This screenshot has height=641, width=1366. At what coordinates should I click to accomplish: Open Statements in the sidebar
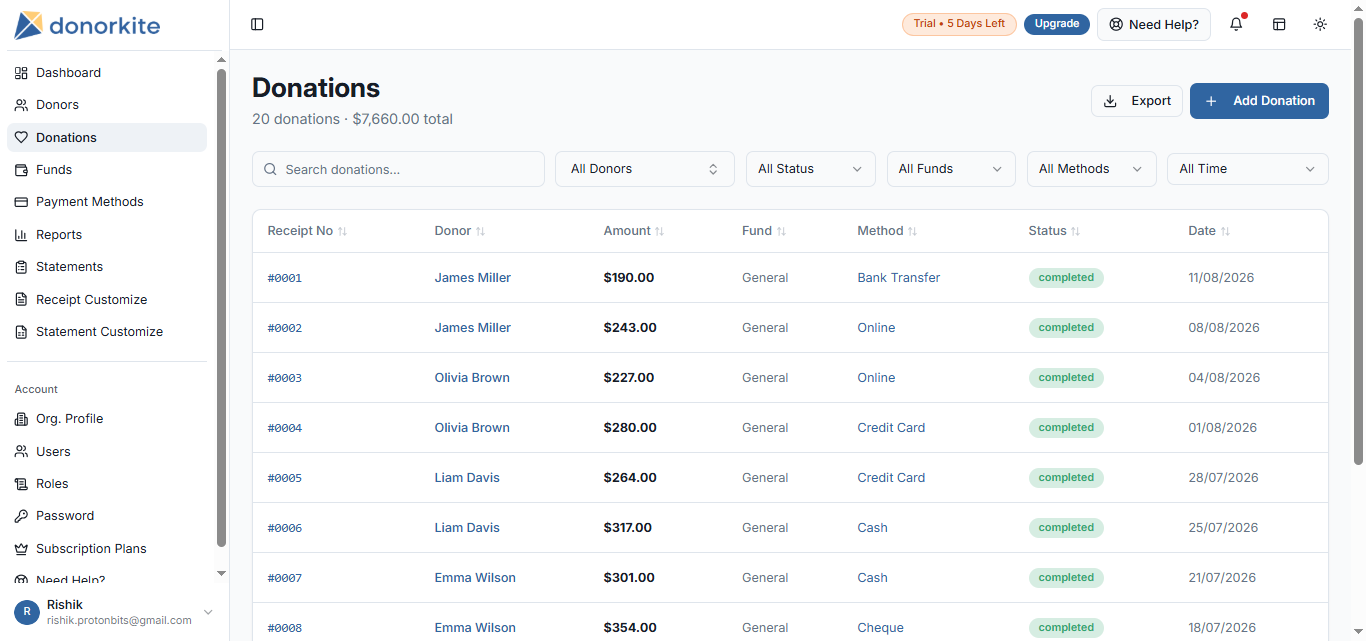107,267
